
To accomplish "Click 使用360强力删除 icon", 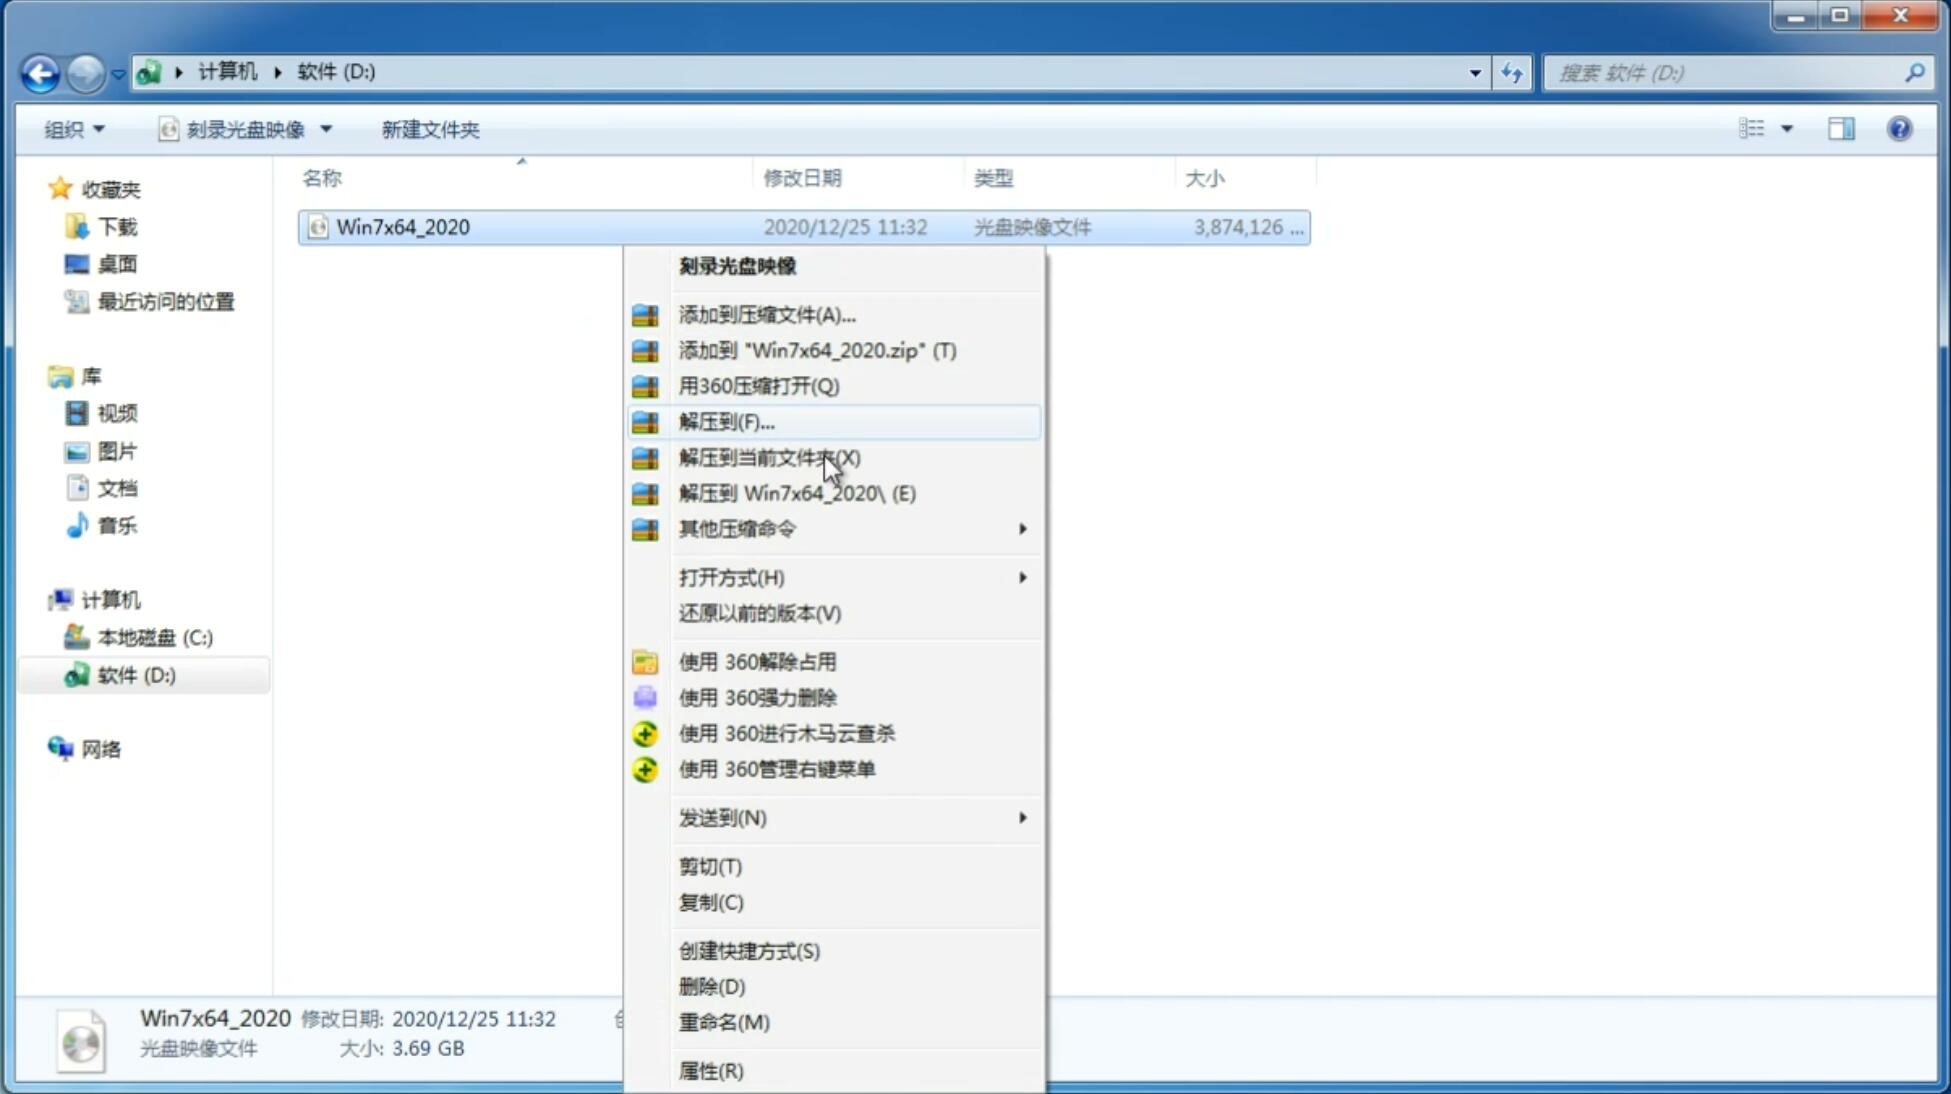I will click(x=646, y=697).
